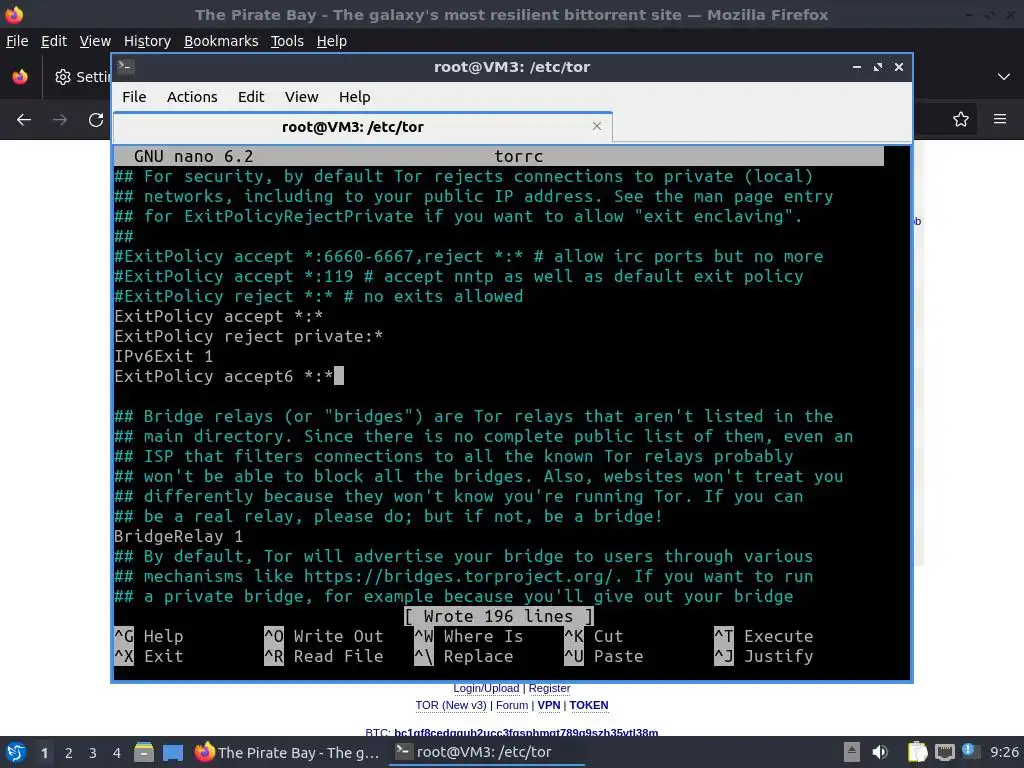The width and height of the screenshot is (1024, 768).
Task: Close the root@VM3 terminal tab
Action: pos(597,126)
